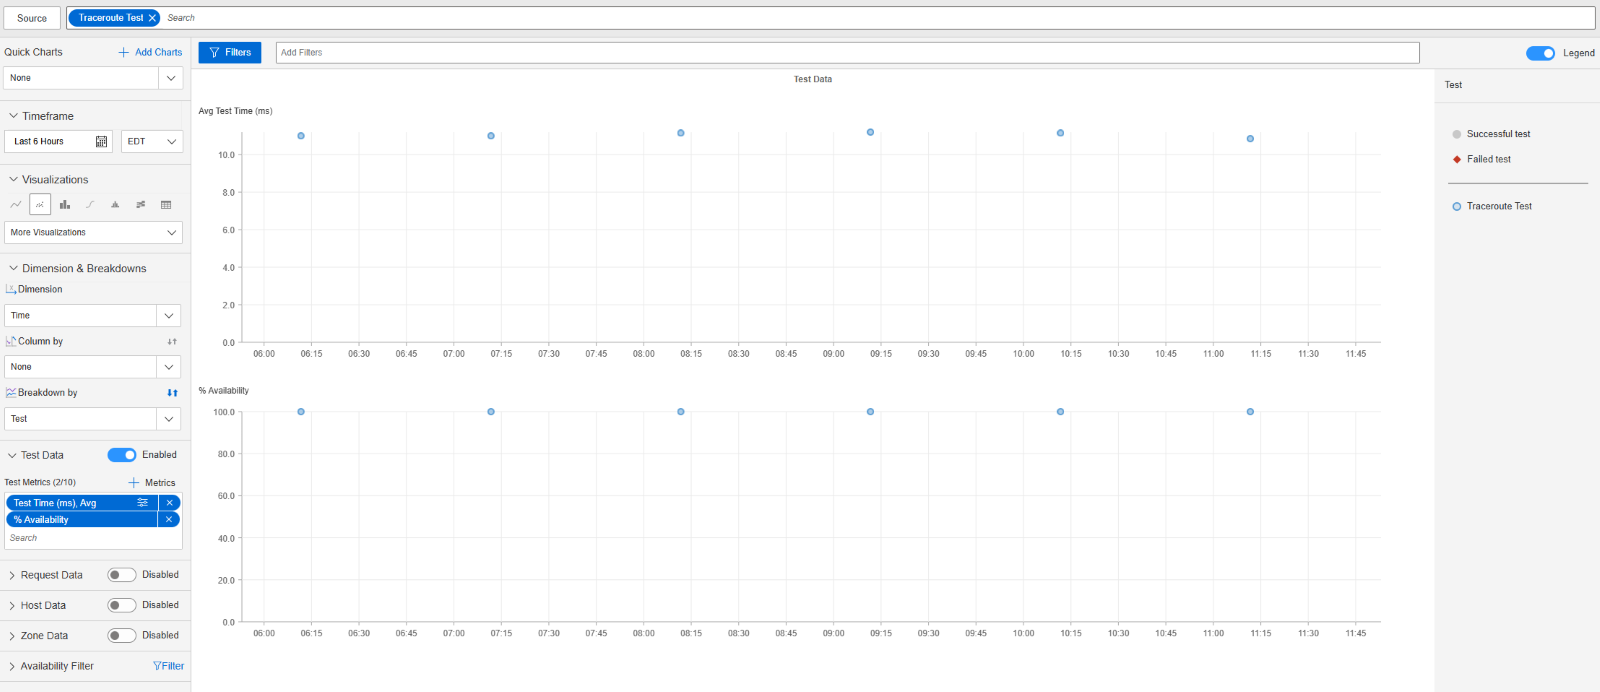
Task: Select the S-curve cumulative distribution visualization
Action: (90, 205)
